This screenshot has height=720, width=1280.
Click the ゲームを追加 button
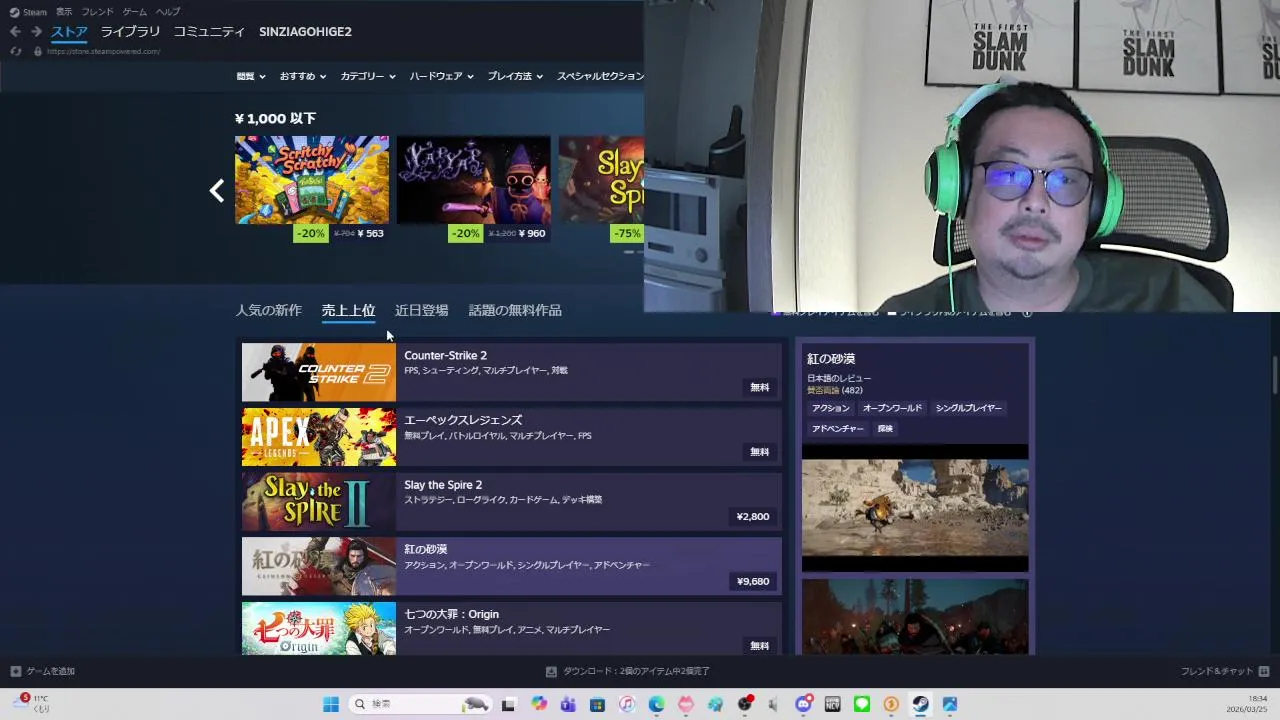click(x=42, y=671)
